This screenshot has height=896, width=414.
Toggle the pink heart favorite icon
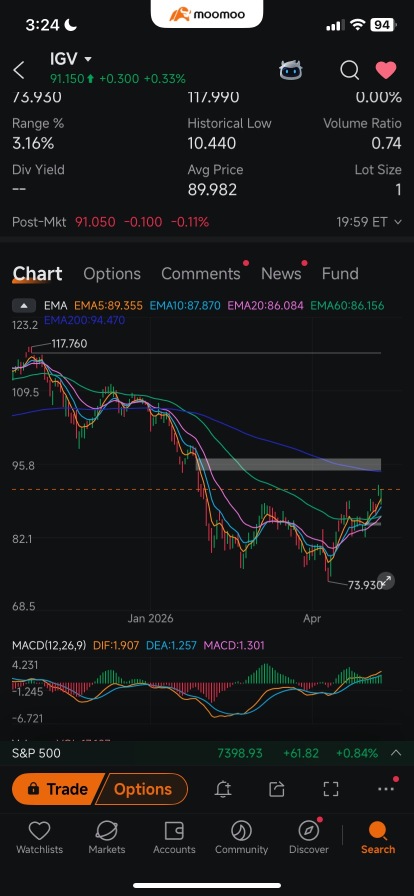click(386, 70)
